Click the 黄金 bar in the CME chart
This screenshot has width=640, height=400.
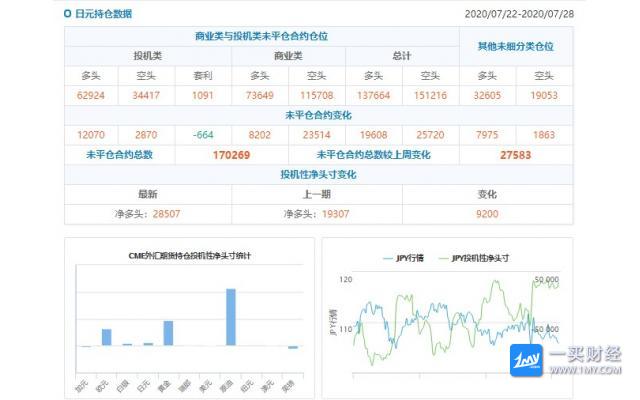point(168,333)
